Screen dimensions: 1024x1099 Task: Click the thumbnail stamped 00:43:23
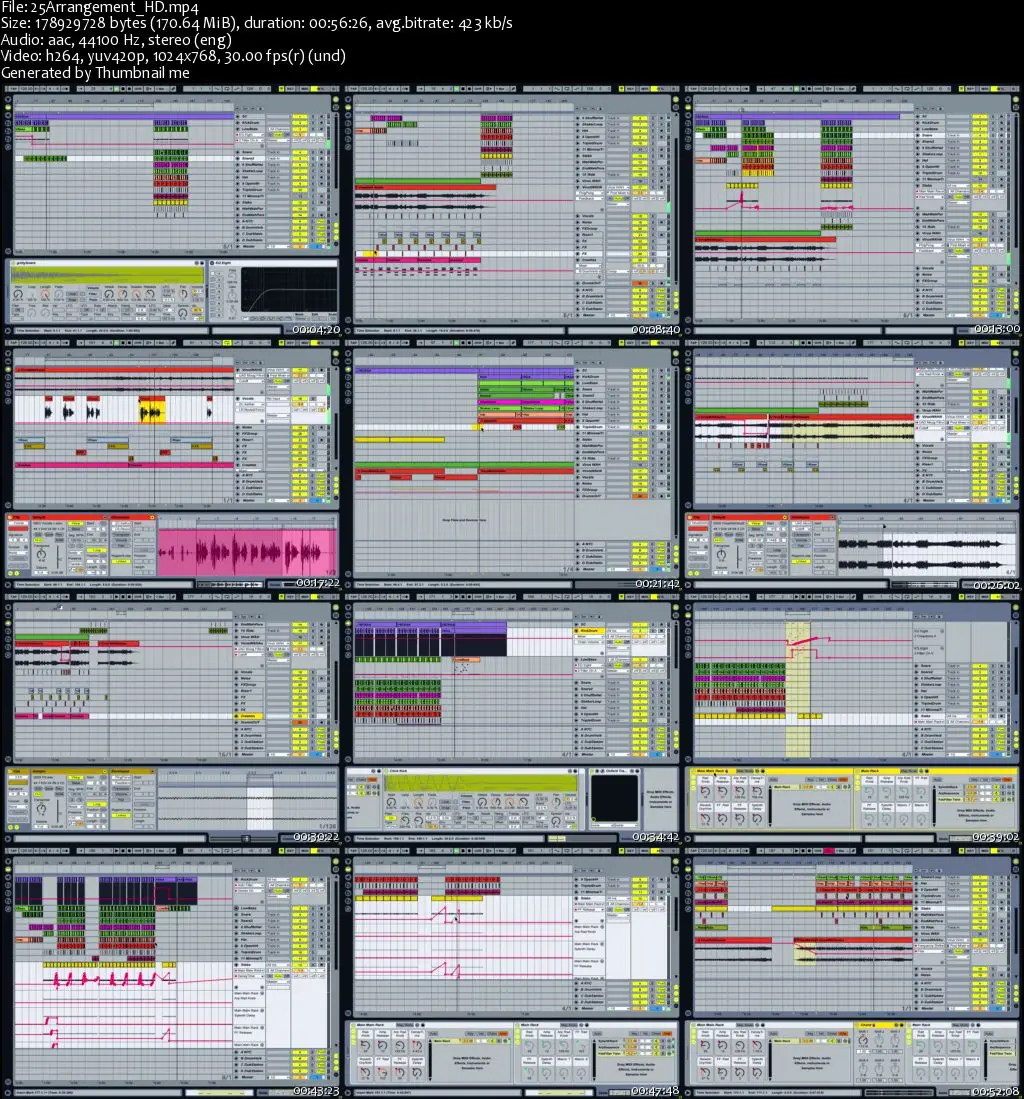tap(172, 972)
